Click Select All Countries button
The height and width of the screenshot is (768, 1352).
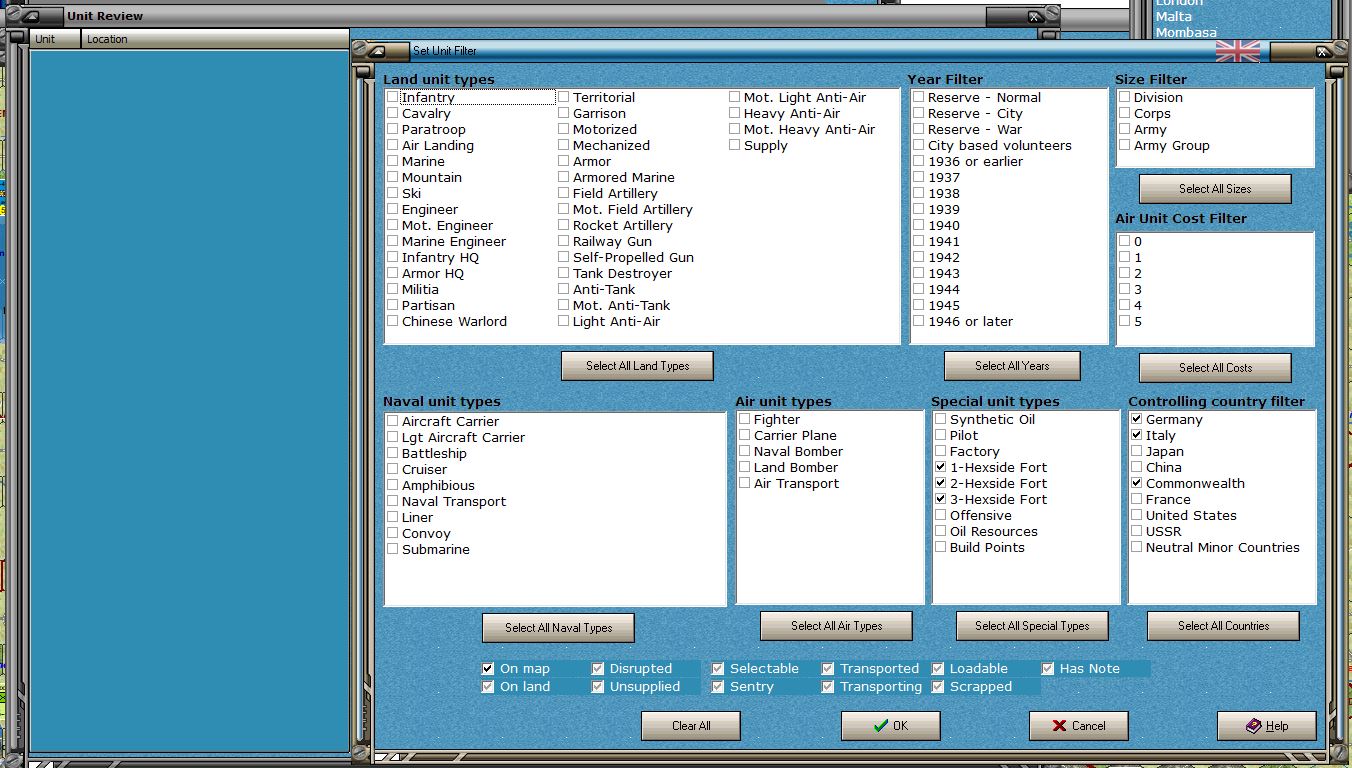[x=1223, y=626]
